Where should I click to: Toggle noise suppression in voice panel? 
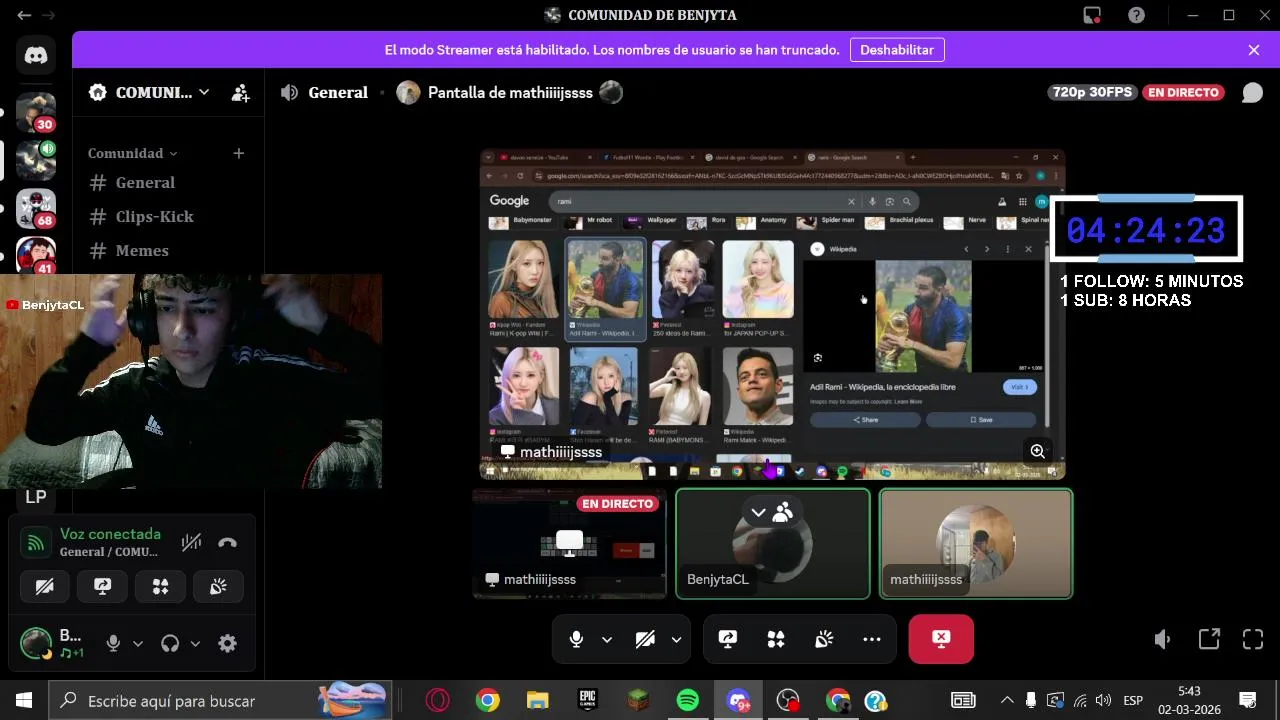click(191, 543)
